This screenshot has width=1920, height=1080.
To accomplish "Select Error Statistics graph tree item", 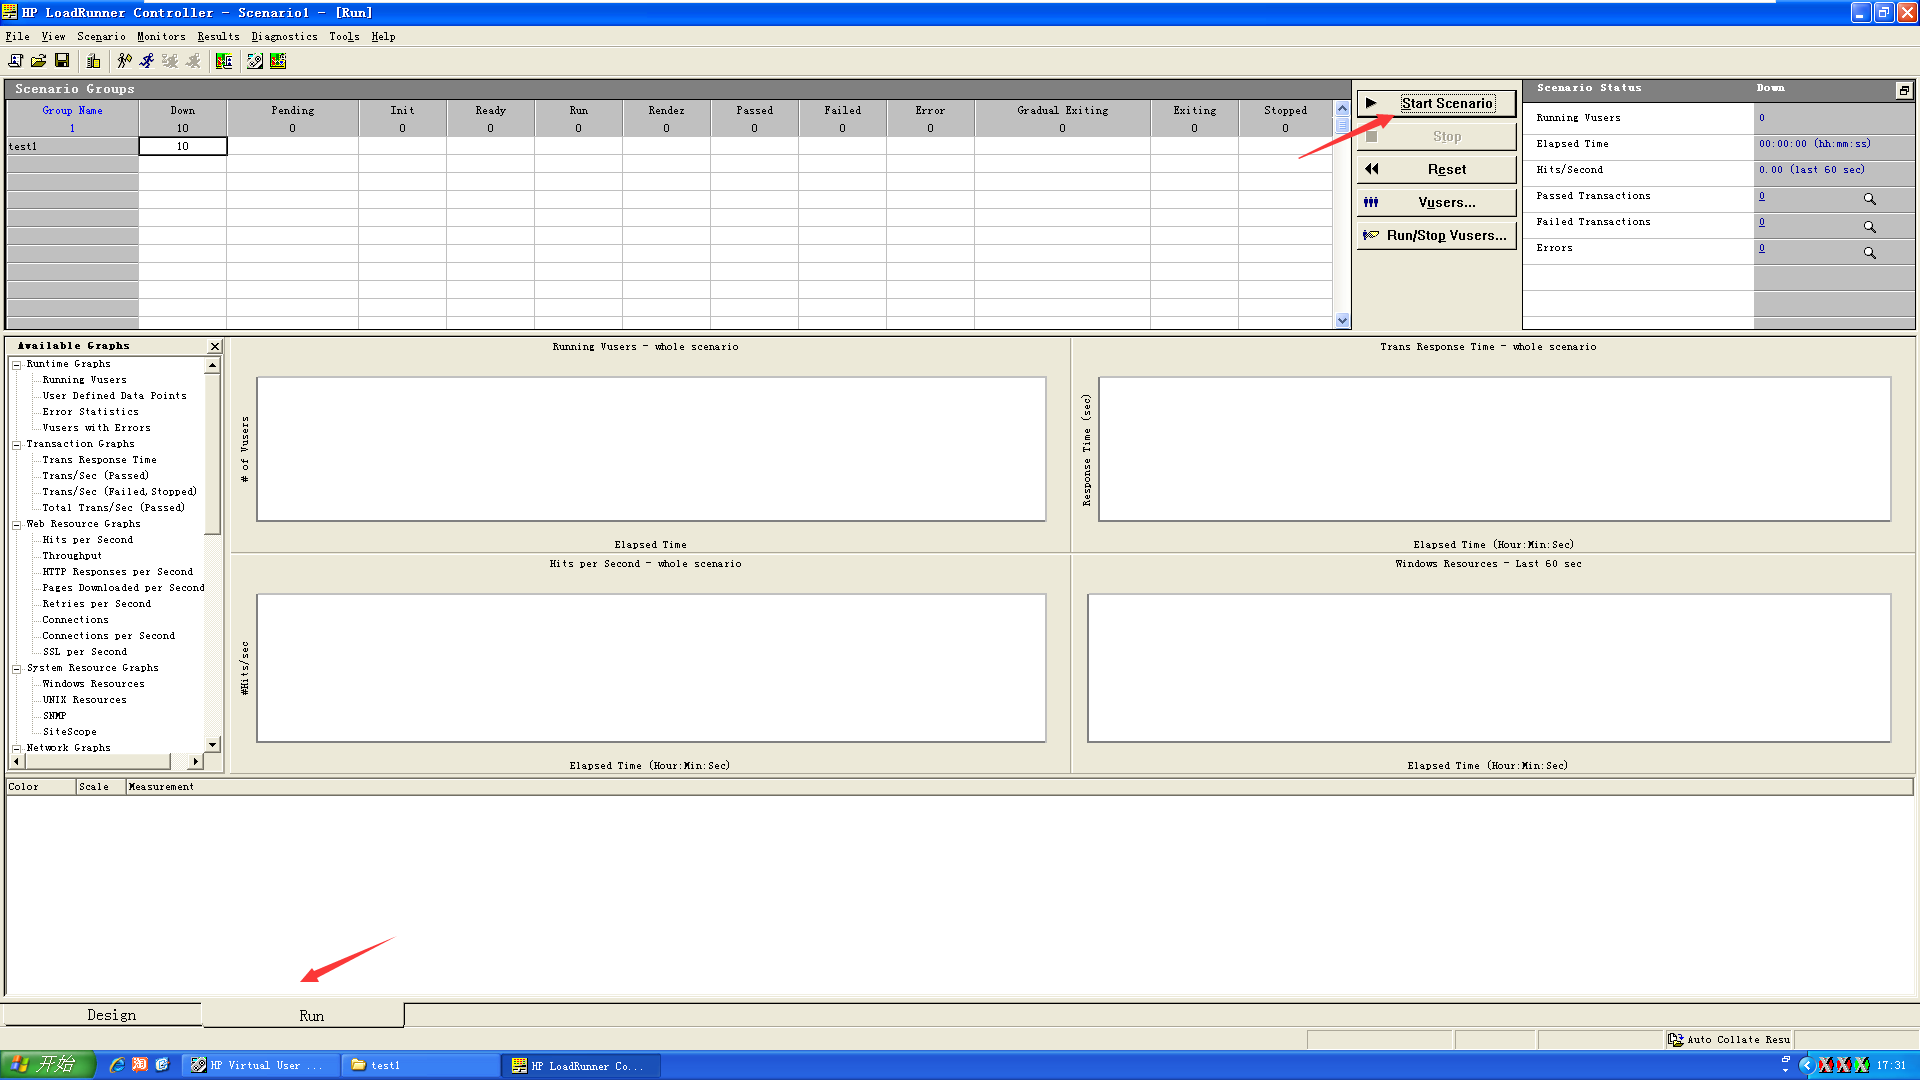I will tap(90, 412).
